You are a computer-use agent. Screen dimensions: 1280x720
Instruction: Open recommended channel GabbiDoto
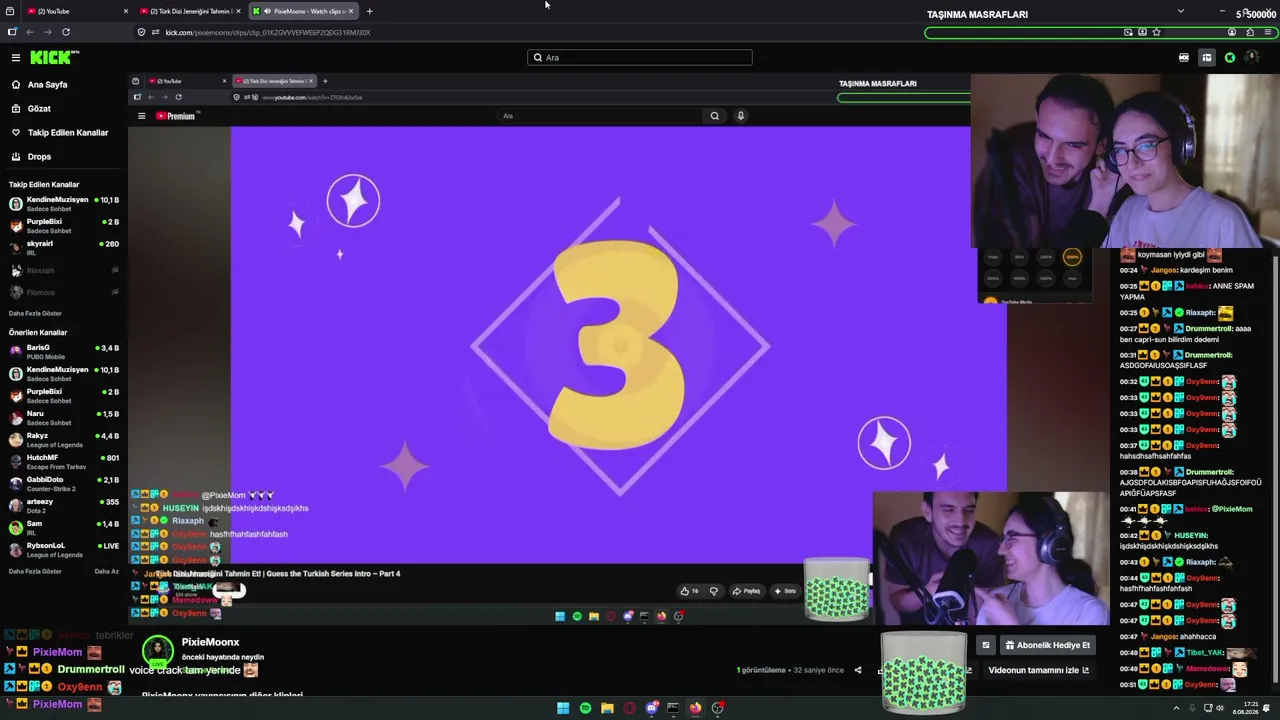tap(64, 483)
